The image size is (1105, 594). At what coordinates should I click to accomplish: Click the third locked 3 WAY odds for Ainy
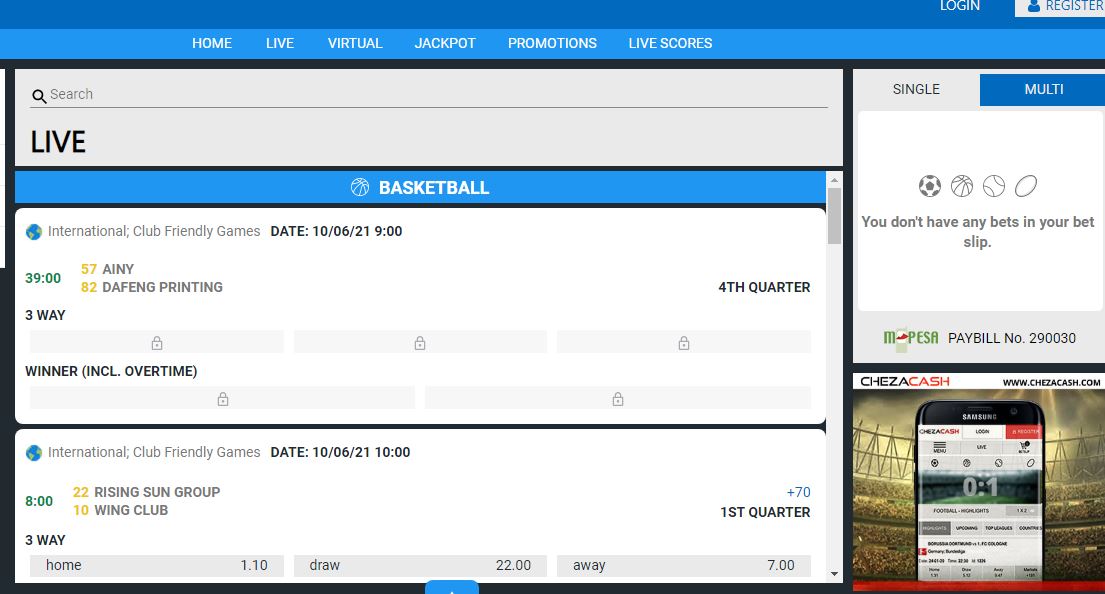click(684, 342)
